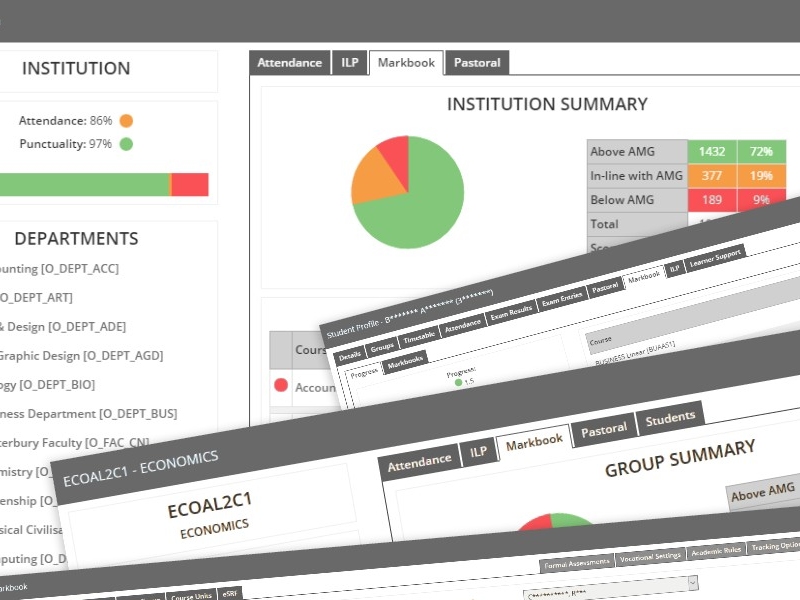Switch to the Timetable tab

419,336
